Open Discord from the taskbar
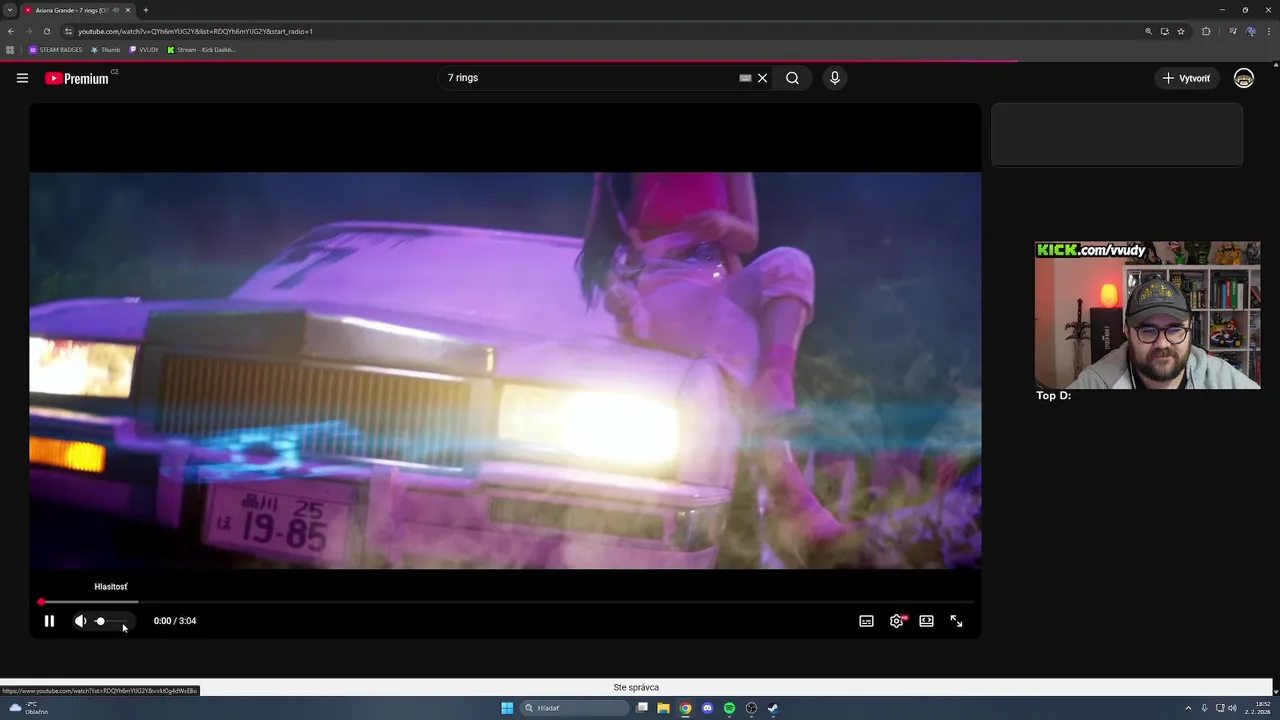The height and width of the screenshot is (720, 1280). click(707, 708)
